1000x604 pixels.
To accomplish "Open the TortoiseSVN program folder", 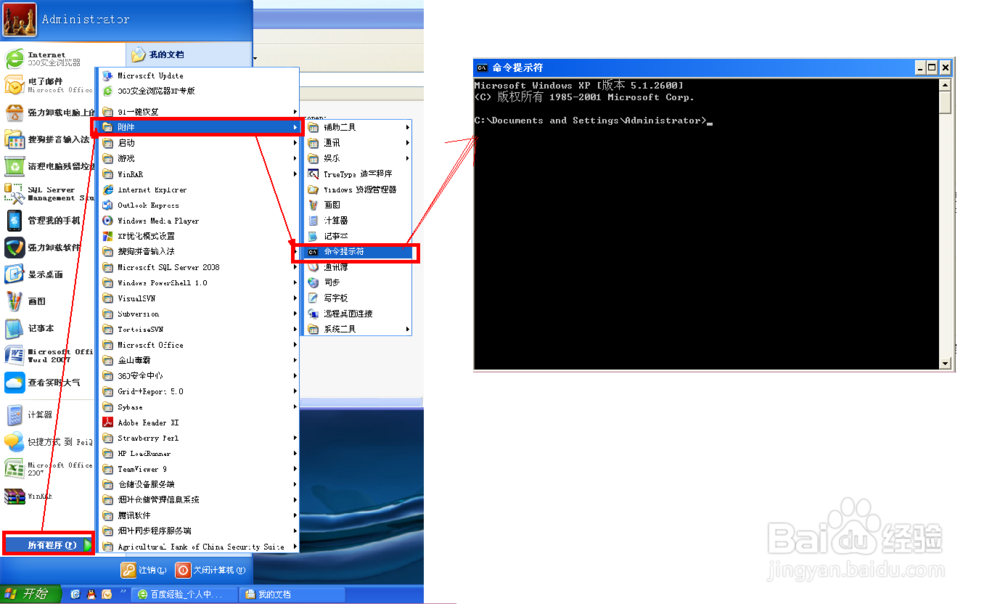I will [x=200, y=329].
